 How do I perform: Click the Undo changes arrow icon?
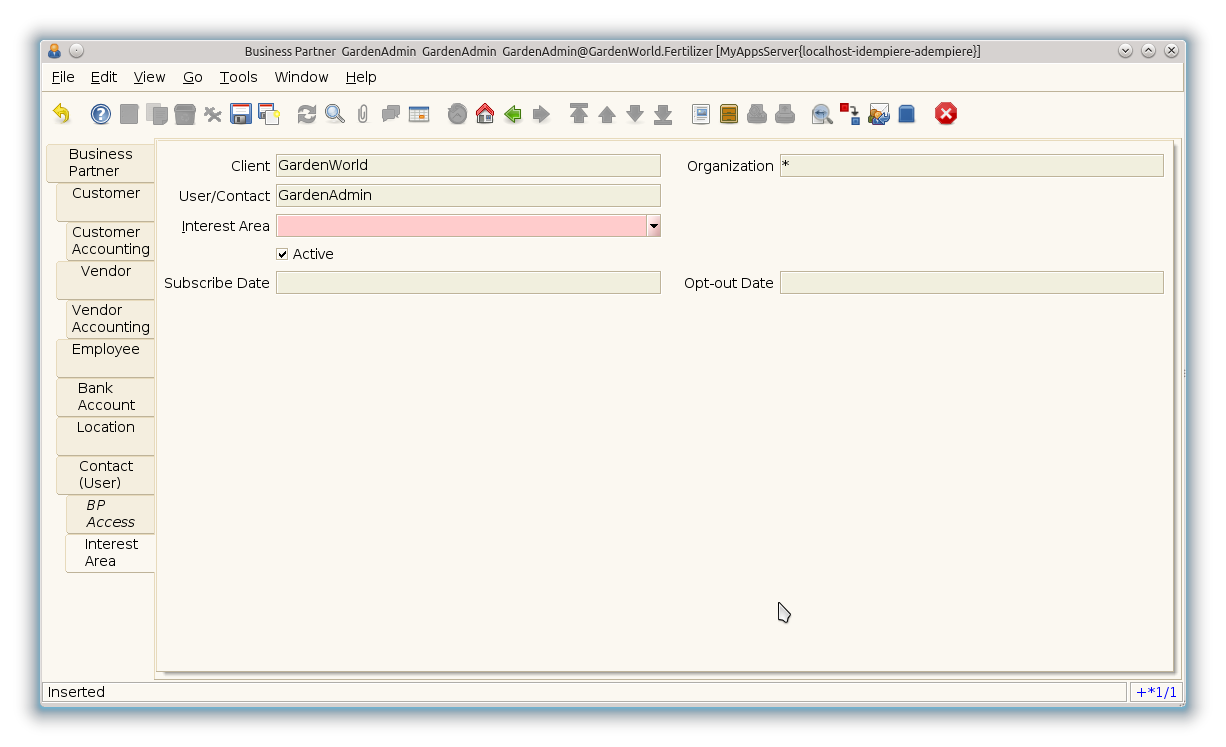tap(62, 114)
